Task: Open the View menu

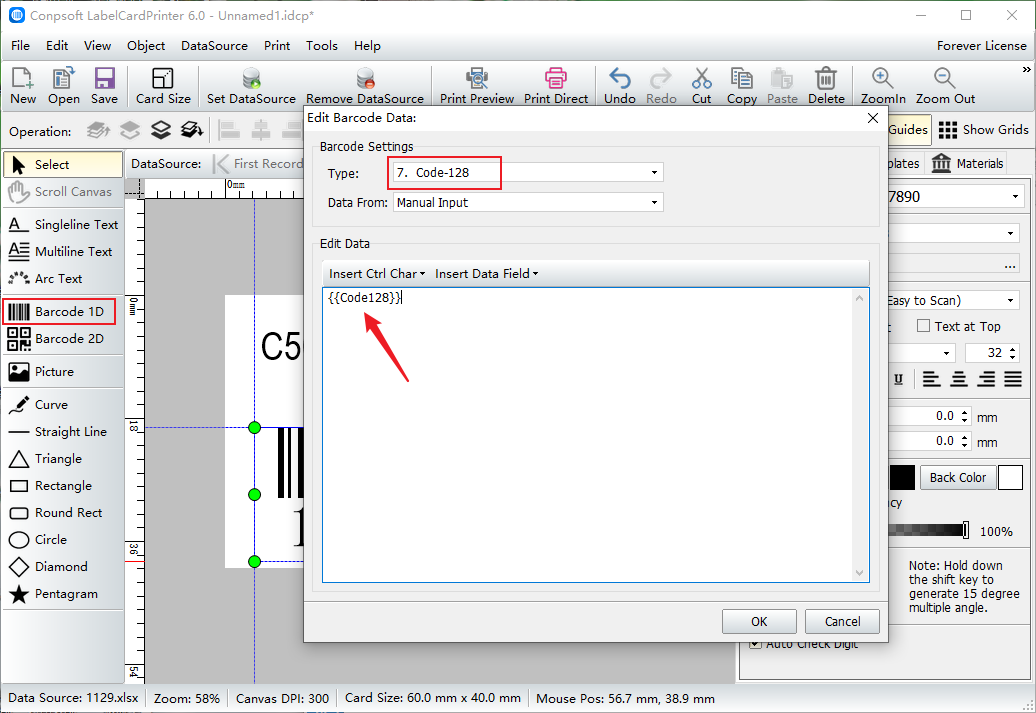Action: point(97,46)
